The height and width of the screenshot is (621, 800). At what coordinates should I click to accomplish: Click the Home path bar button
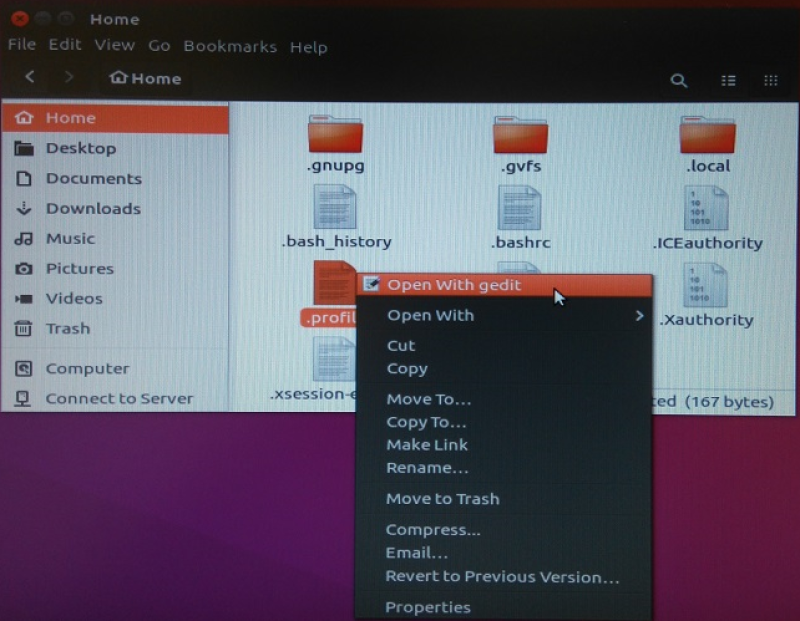click(146, 78)
